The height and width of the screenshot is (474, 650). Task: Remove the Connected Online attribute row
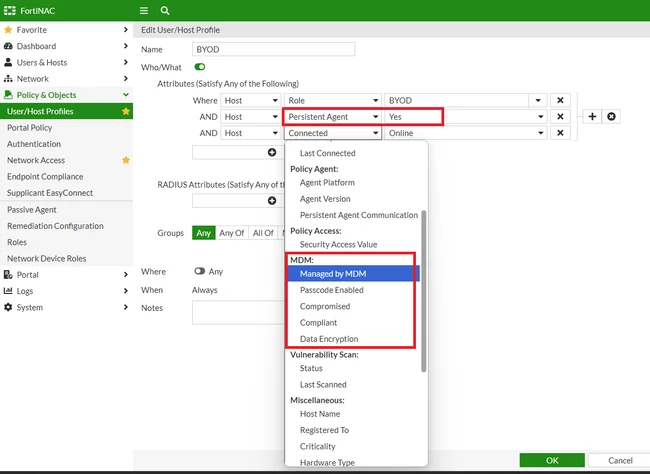560,133
